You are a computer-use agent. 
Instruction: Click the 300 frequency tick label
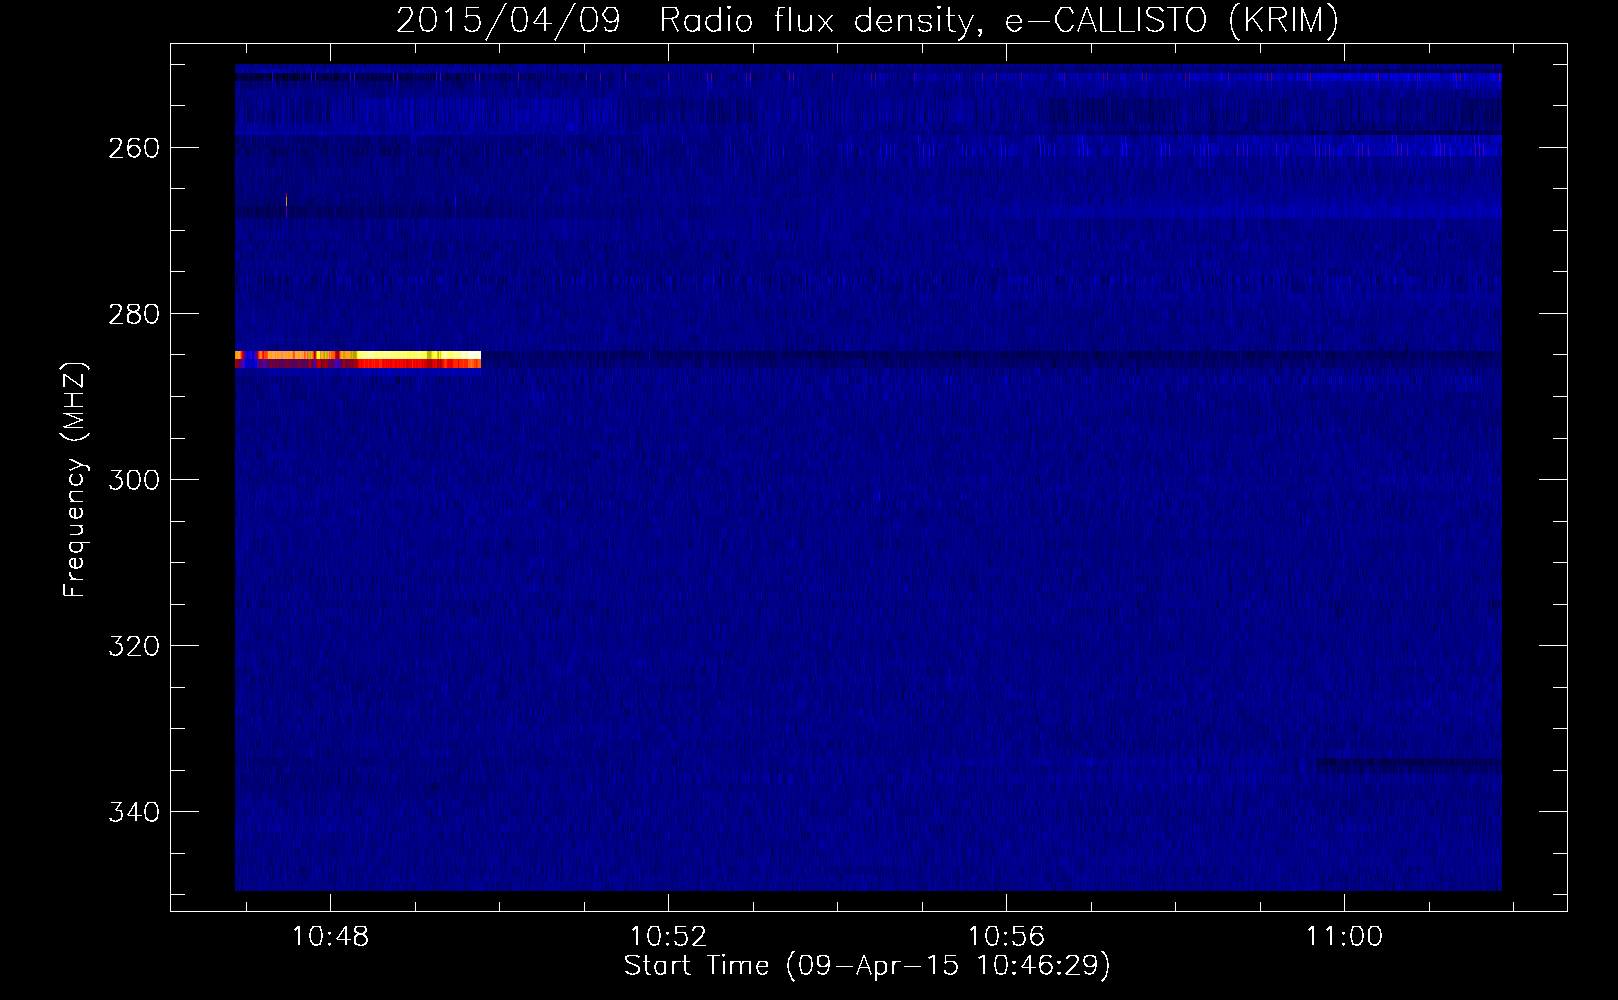134,480
